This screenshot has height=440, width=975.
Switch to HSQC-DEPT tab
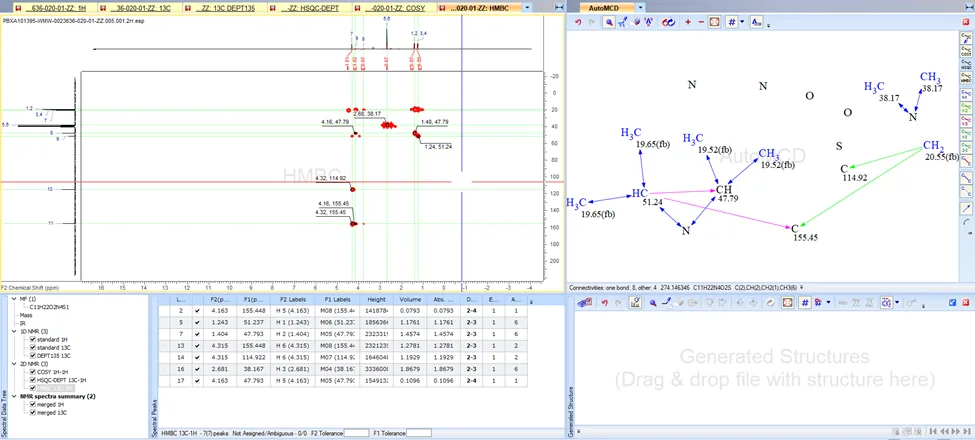tap(310, 9)
